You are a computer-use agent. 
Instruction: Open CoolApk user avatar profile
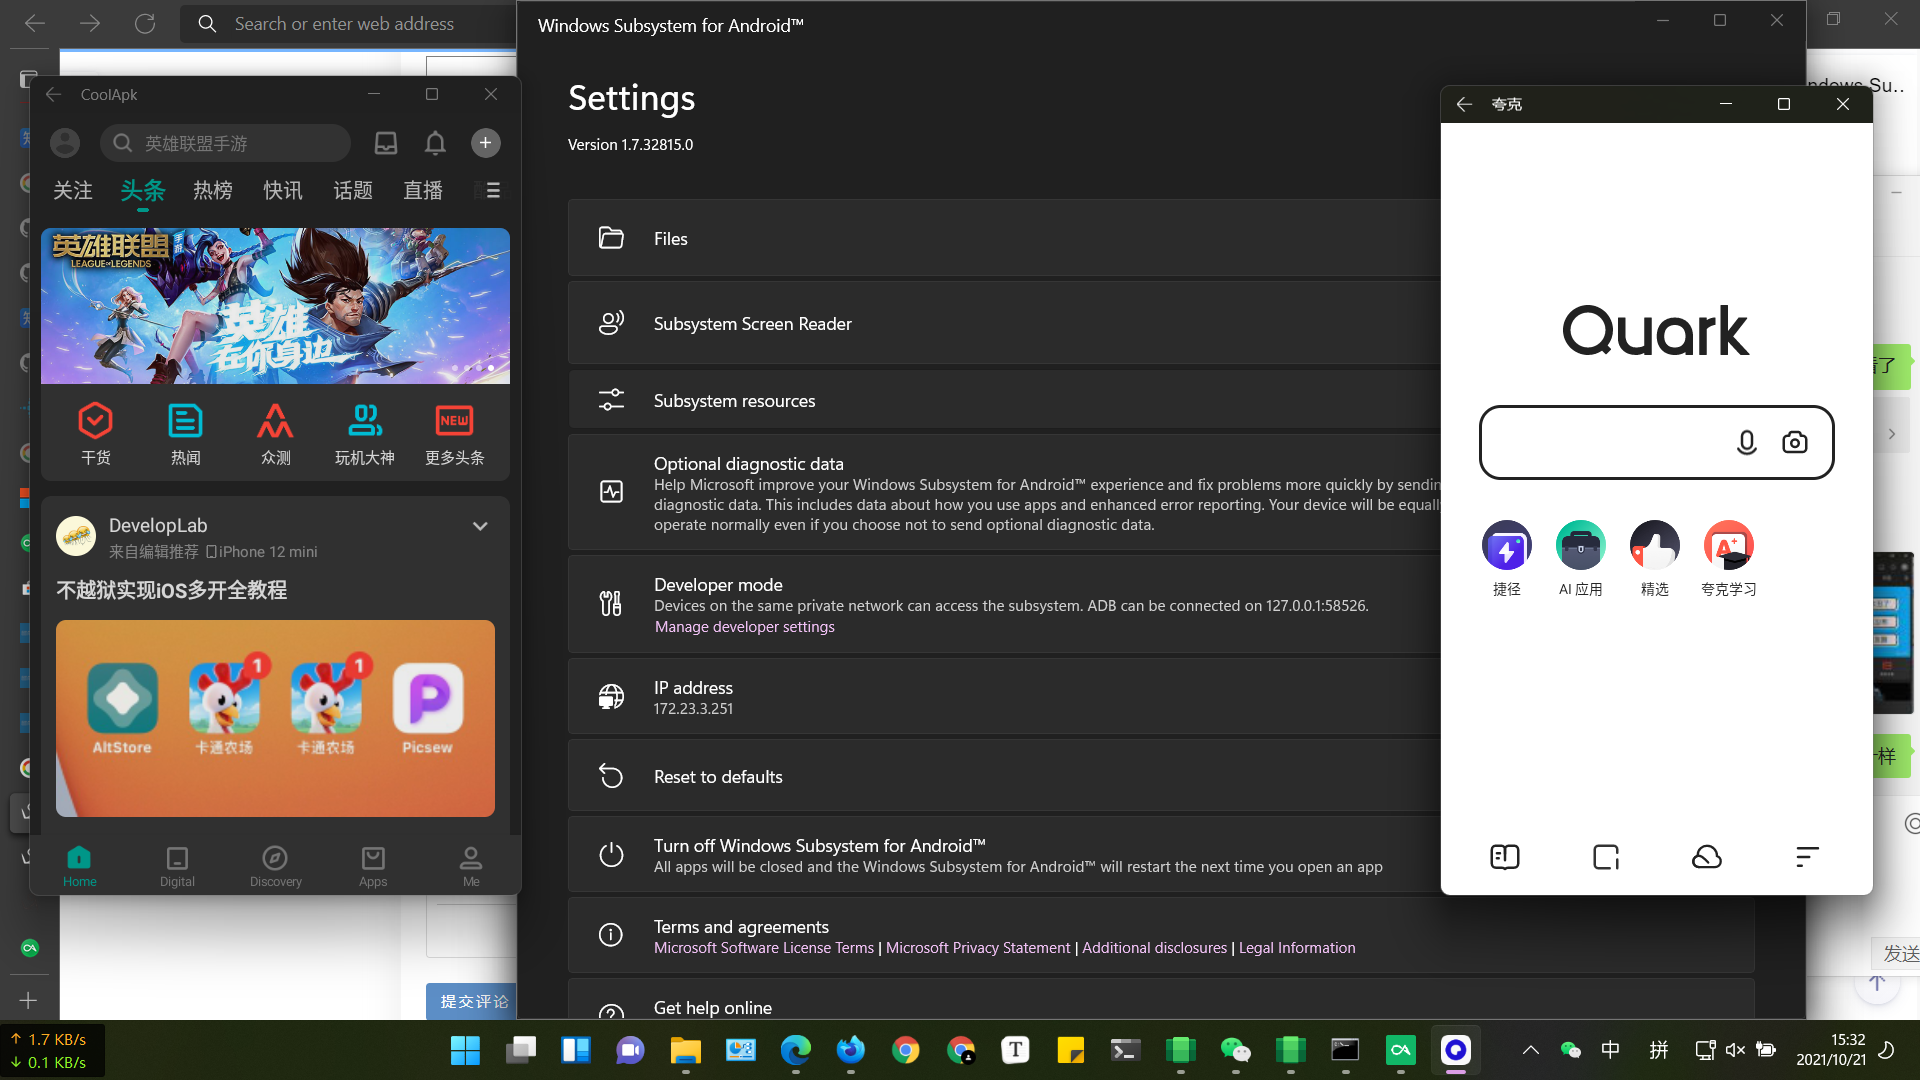click(x=65, y=143)
